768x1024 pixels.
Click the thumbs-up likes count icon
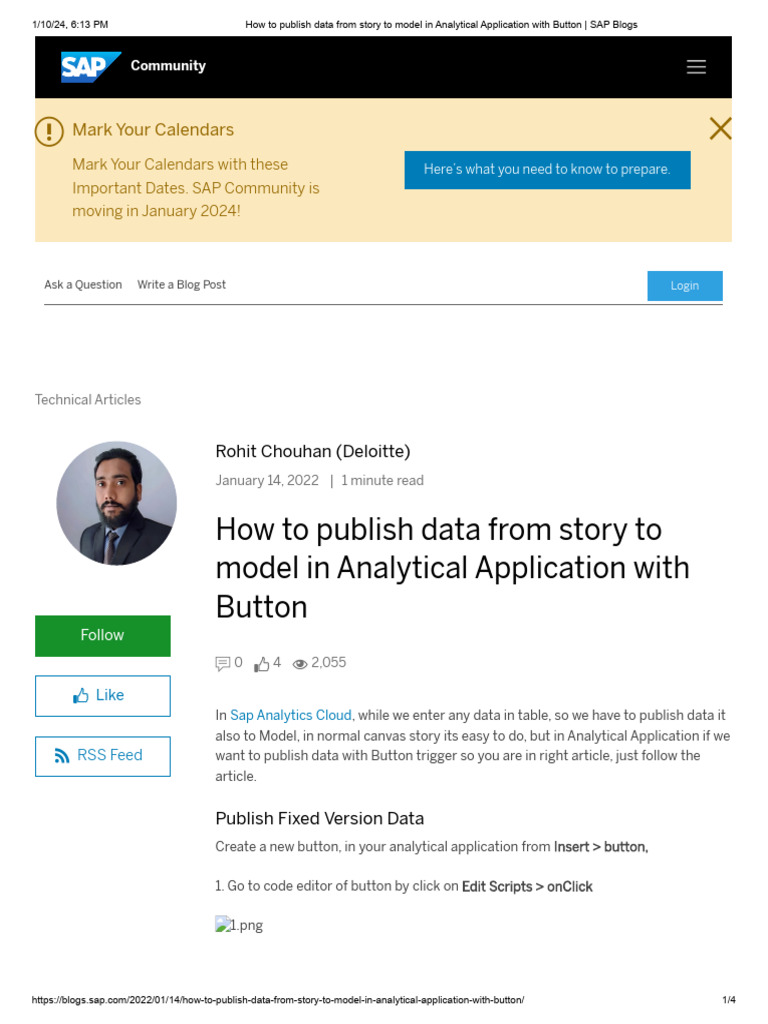(x=262, y=663)
